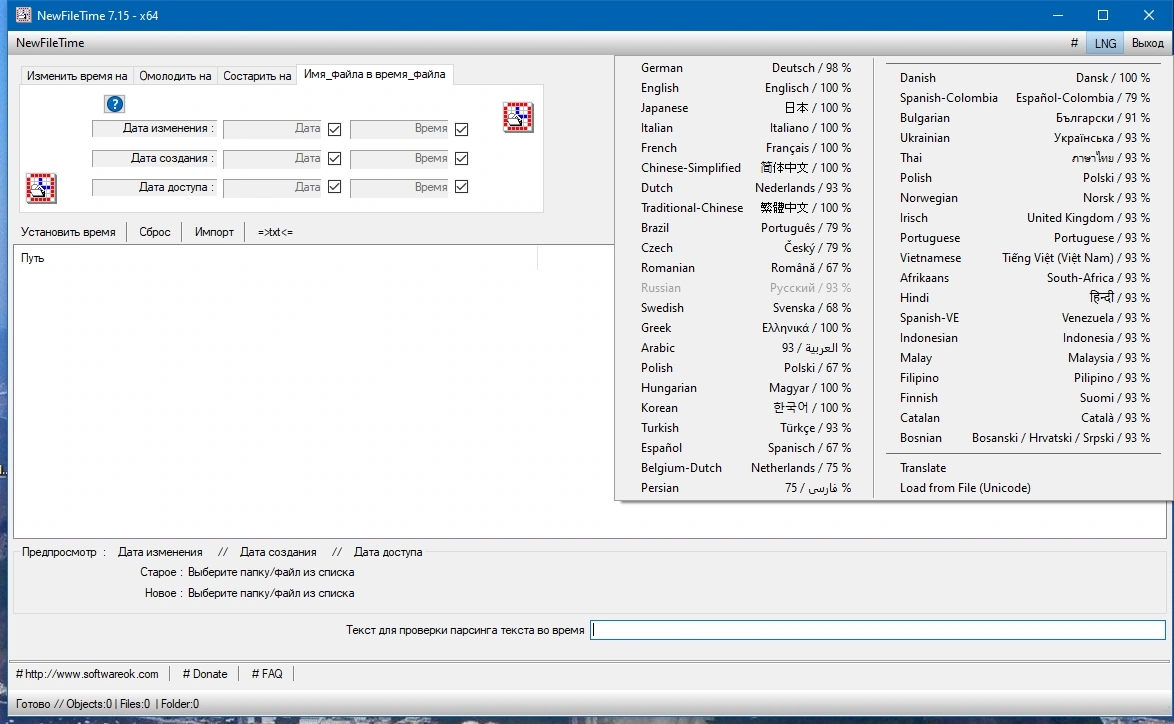The width and height of the screenshot is (1174, 724).
Task: Click the file picker icon beside time fields
Action: [518, 118]
